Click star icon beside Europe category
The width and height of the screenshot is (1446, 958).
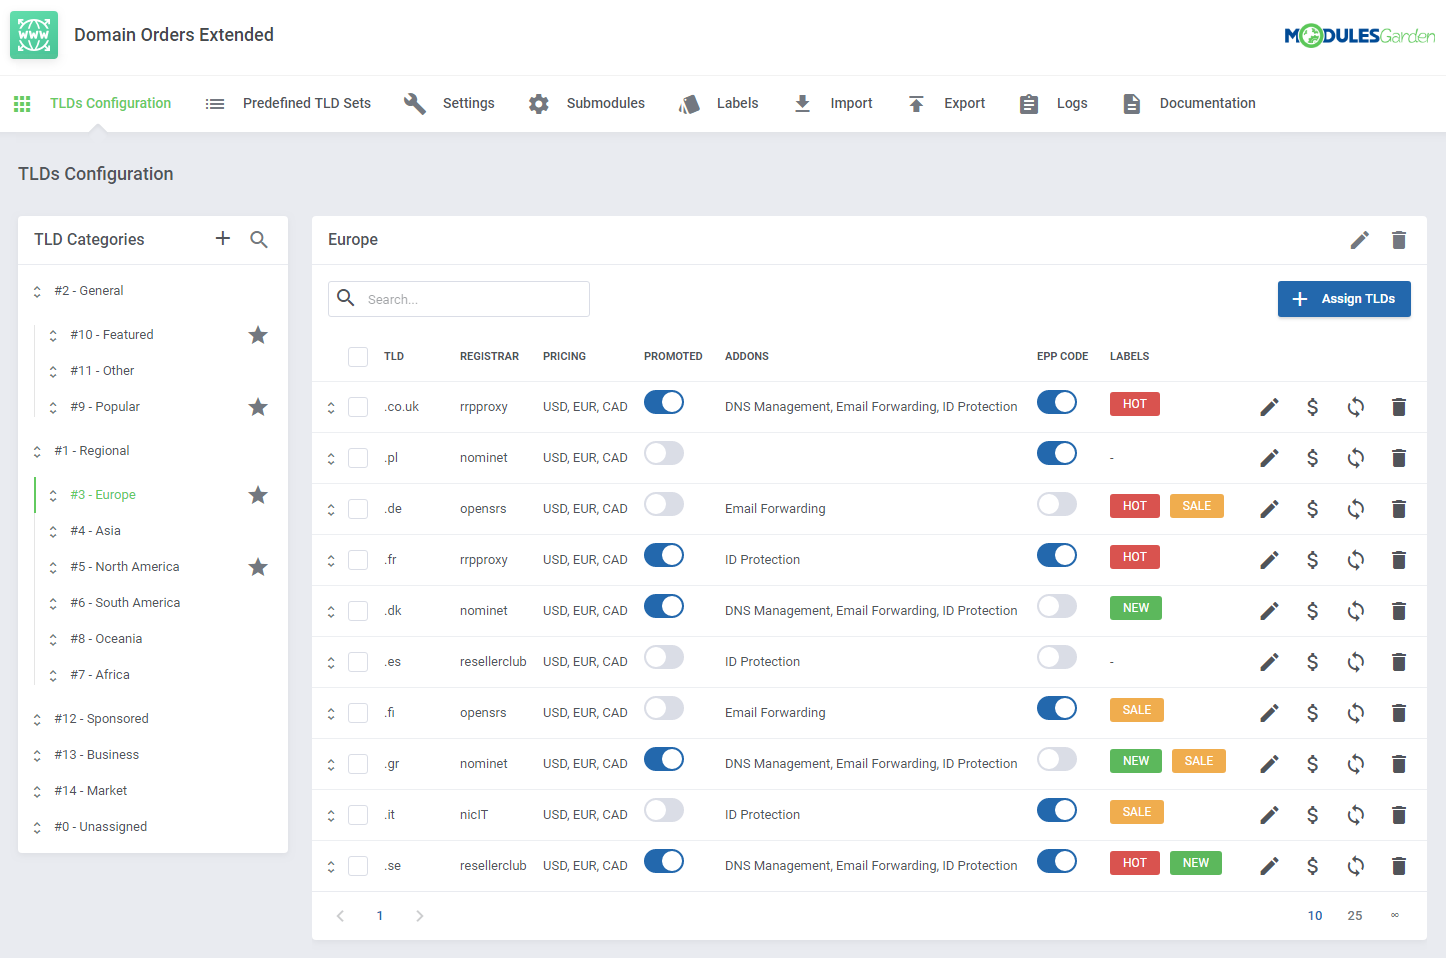tap(258, 495)
